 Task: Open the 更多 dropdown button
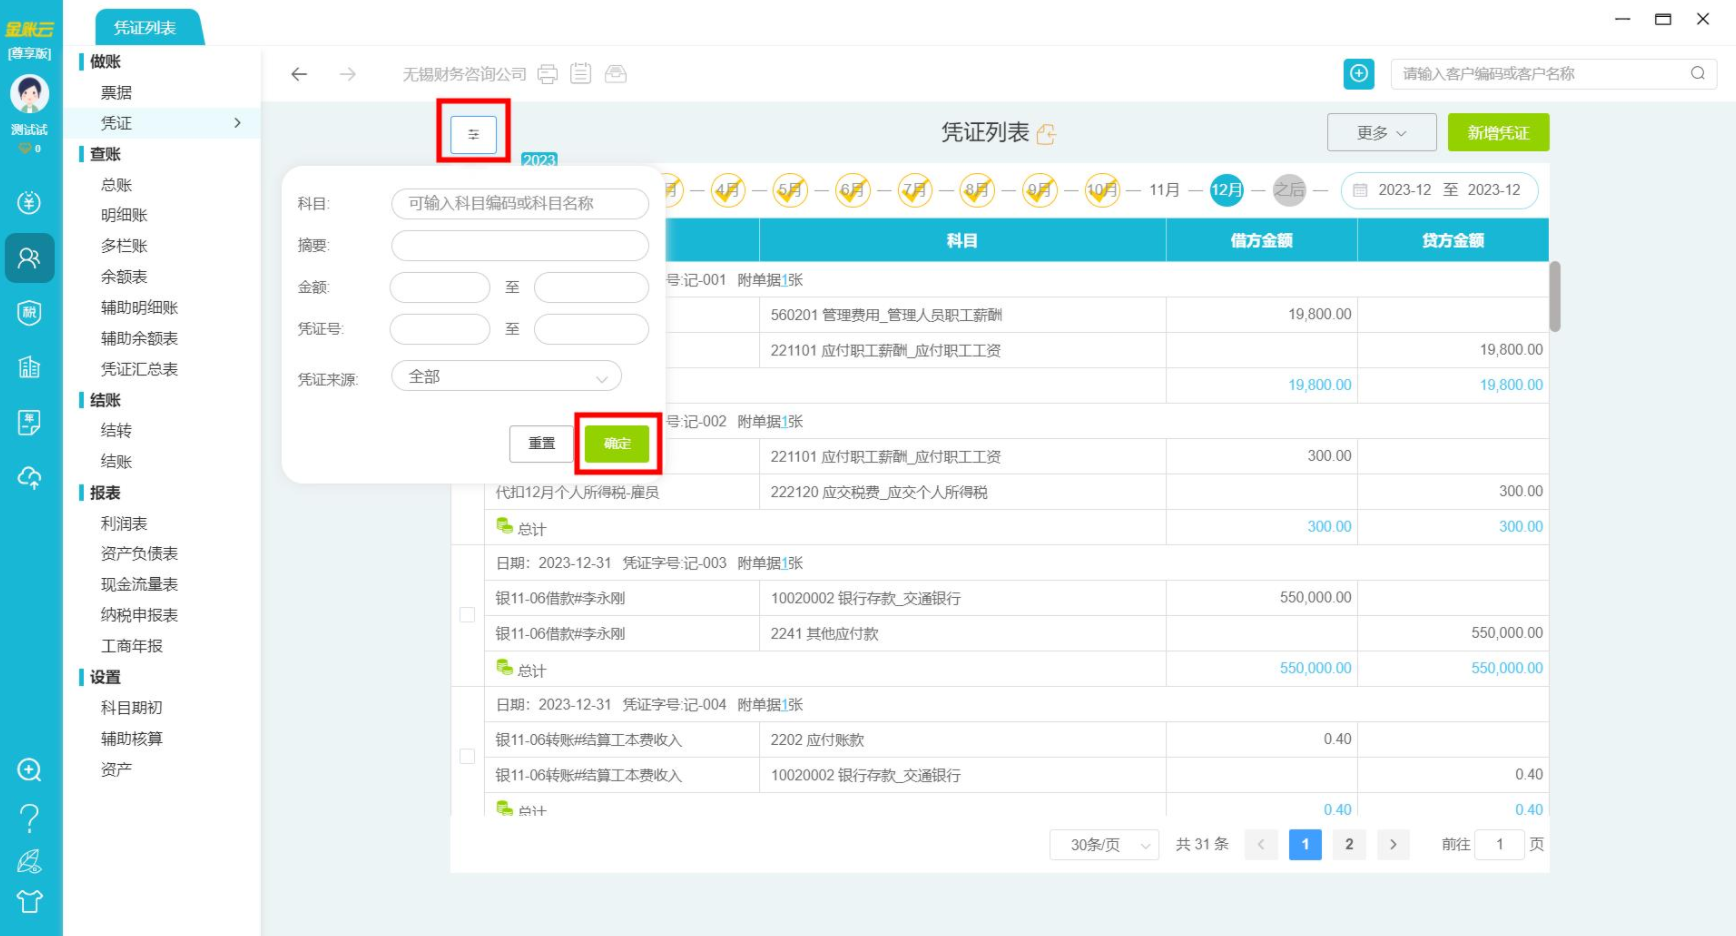[x=1381, y=133]
